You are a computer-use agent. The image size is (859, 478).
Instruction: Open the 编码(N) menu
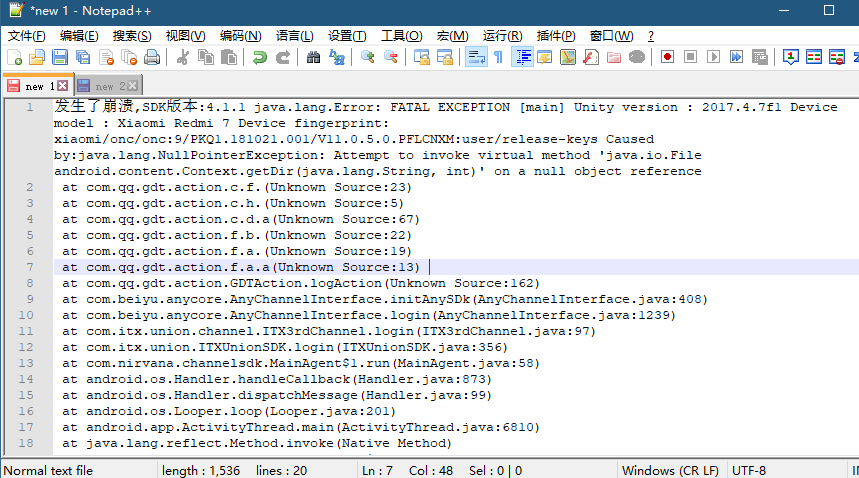tap(240, 36)
